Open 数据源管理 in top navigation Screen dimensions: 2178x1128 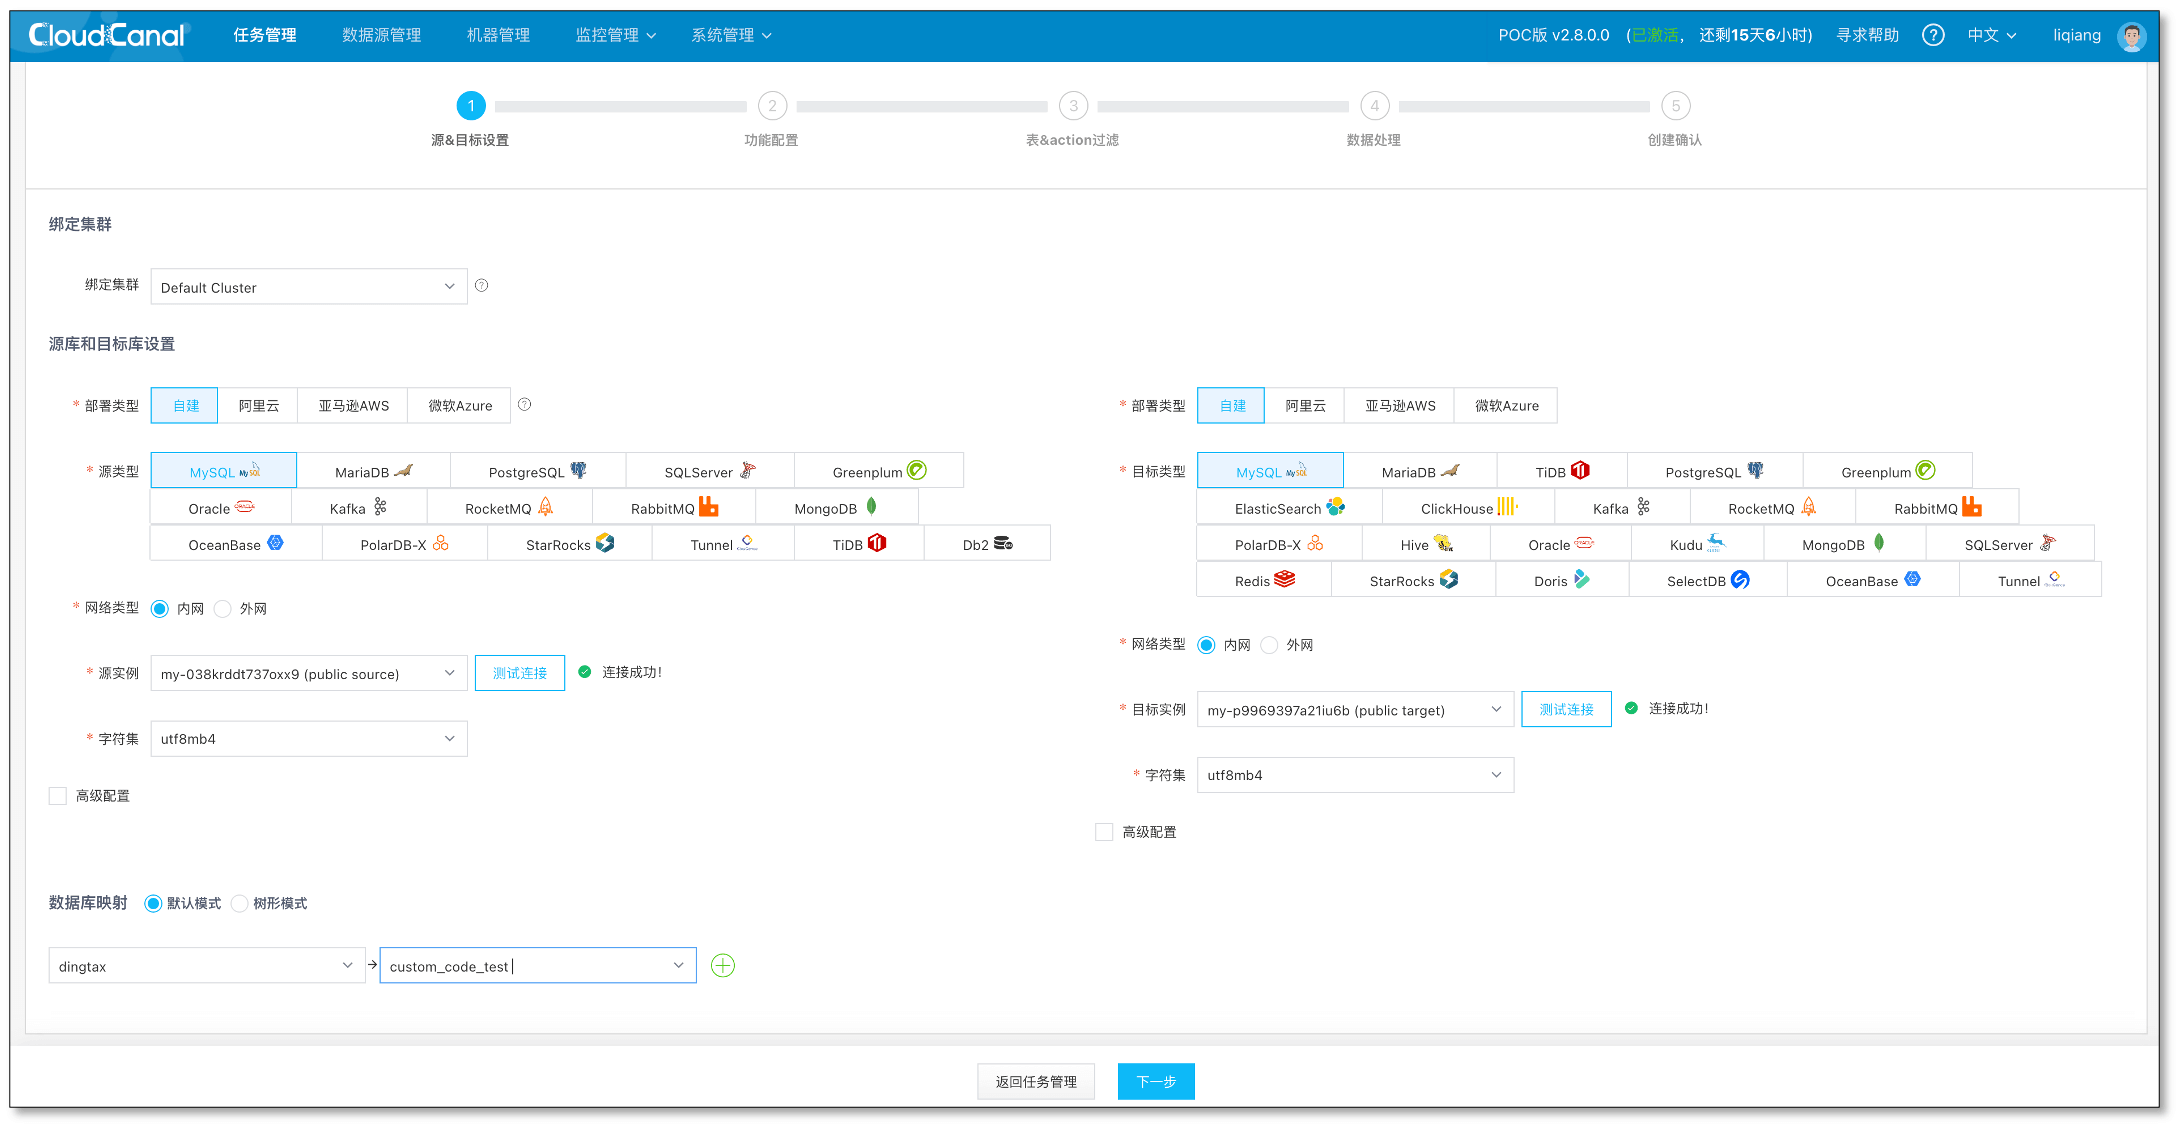pyautogui.click(x=381, y=35)
